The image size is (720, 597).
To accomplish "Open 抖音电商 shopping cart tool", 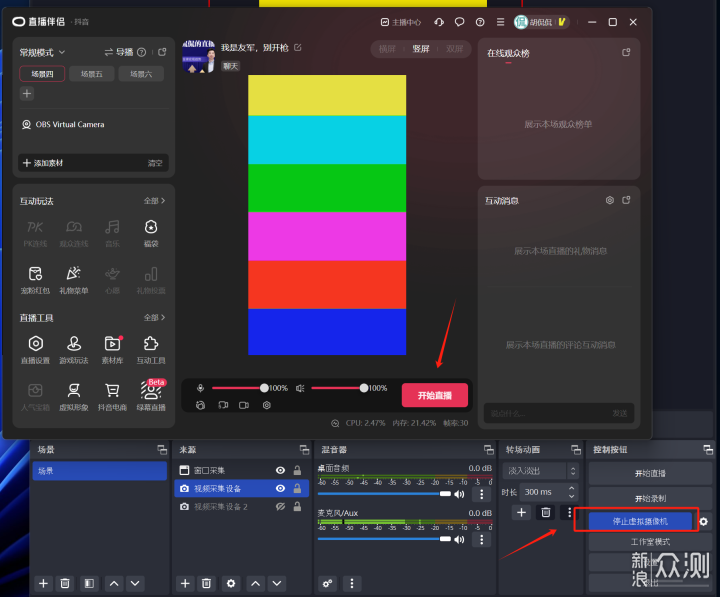I will [113, 394].
